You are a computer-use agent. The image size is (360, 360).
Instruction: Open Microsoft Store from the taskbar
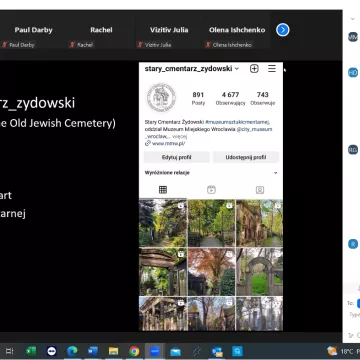coord(238,351)
